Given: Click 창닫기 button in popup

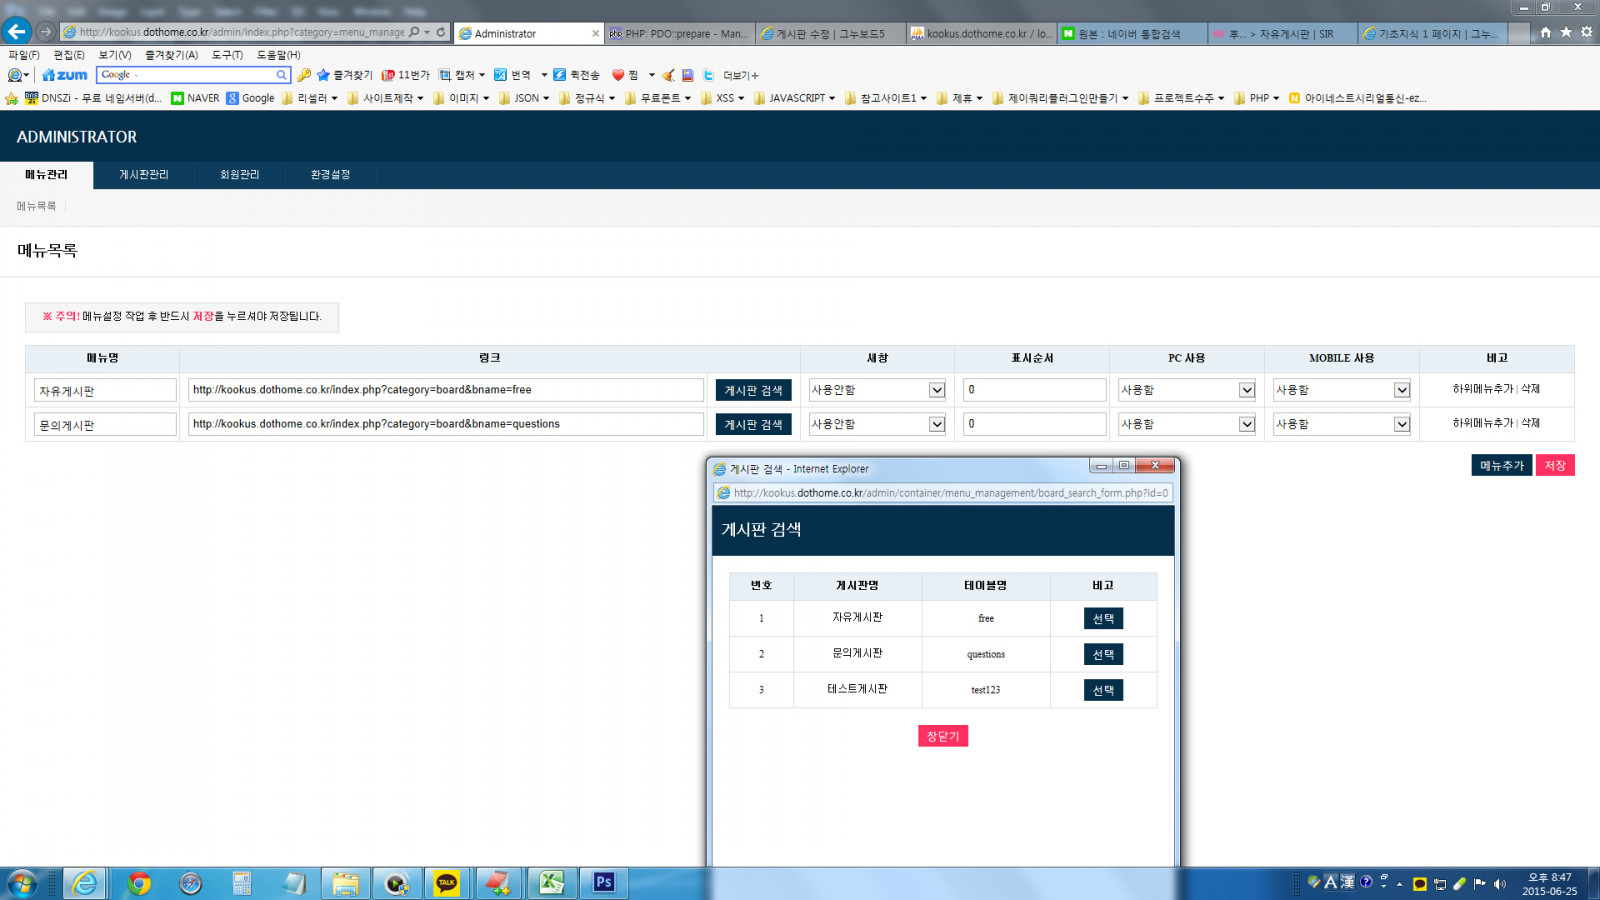Looking at the screenshot, I should 943,736.
